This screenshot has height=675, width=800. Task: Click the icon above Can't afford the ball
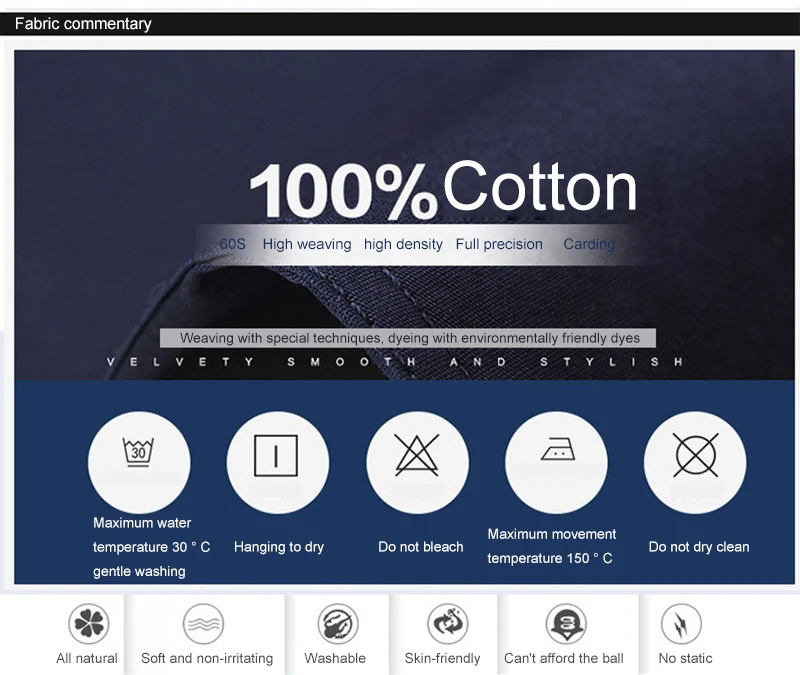566,623
